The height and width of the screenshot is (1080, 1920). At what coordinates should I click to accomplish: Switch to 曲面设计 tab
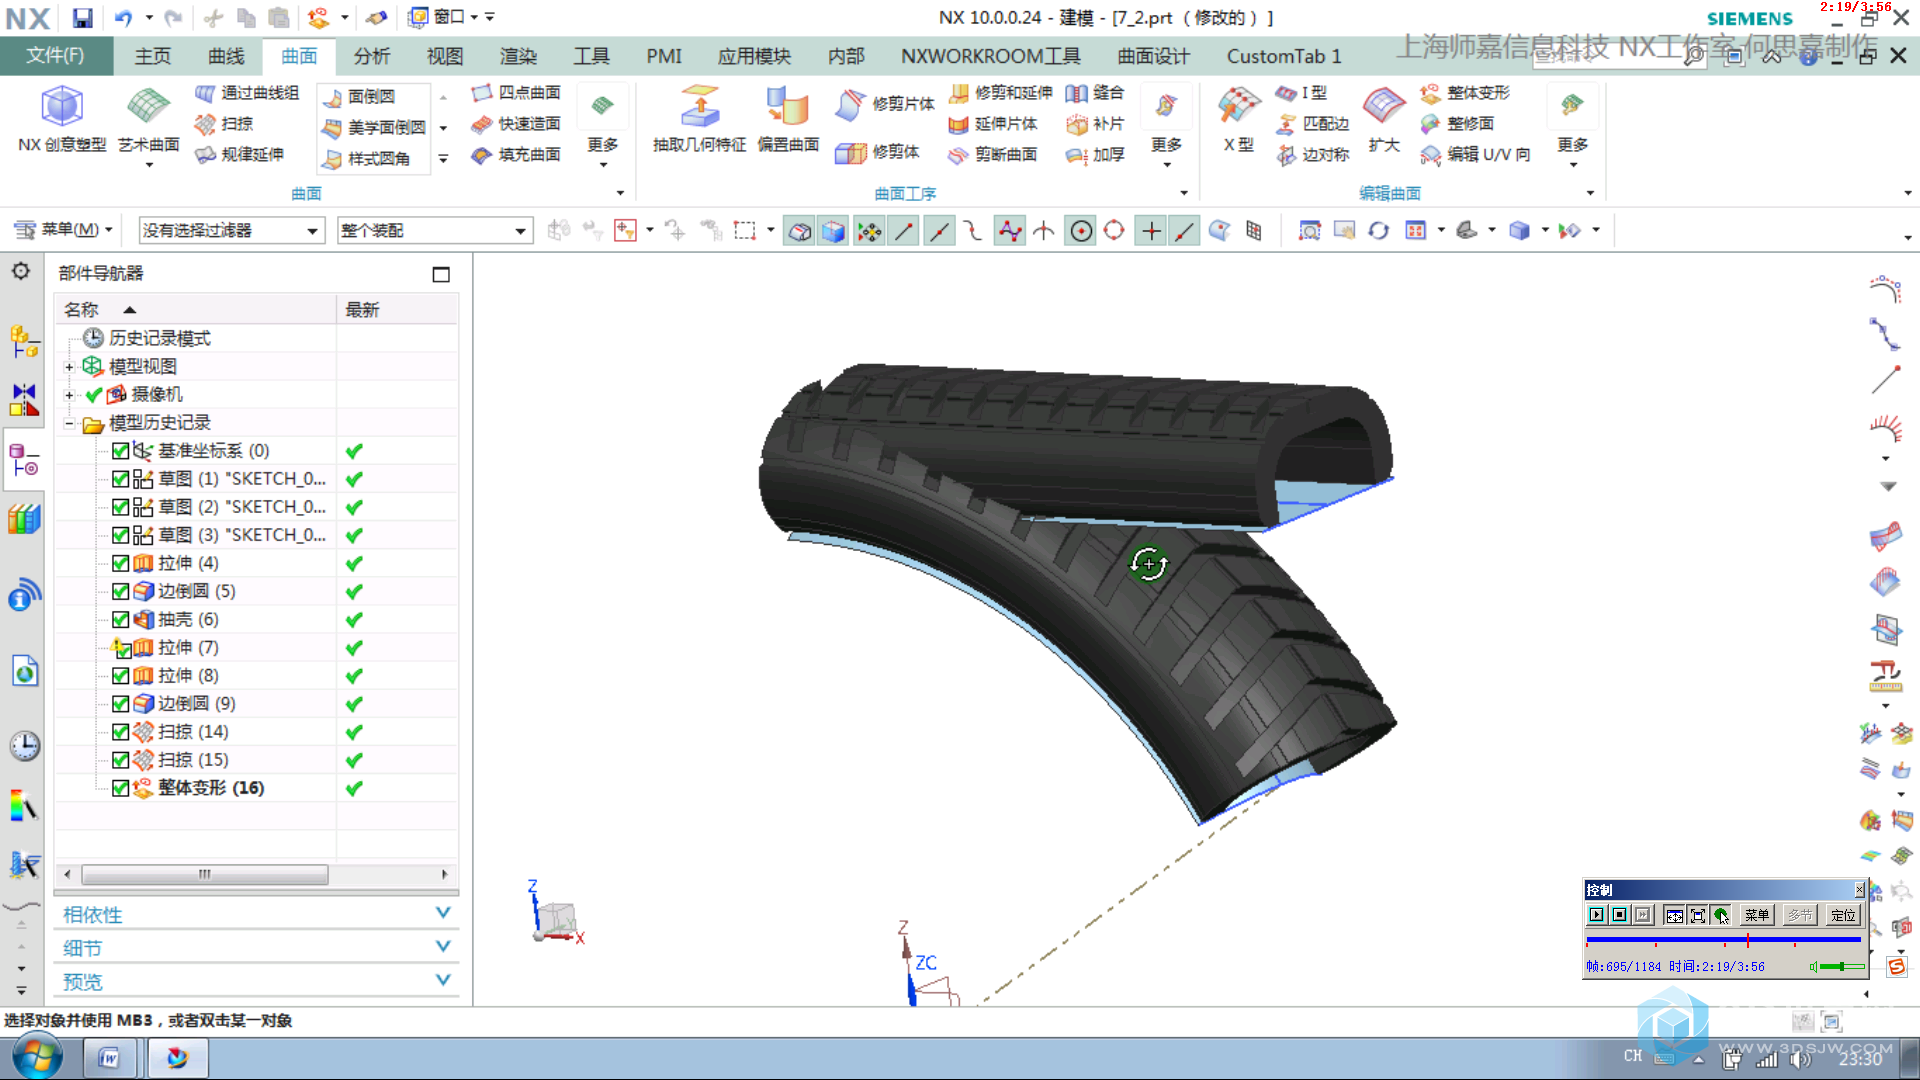tap(1153, 56)
